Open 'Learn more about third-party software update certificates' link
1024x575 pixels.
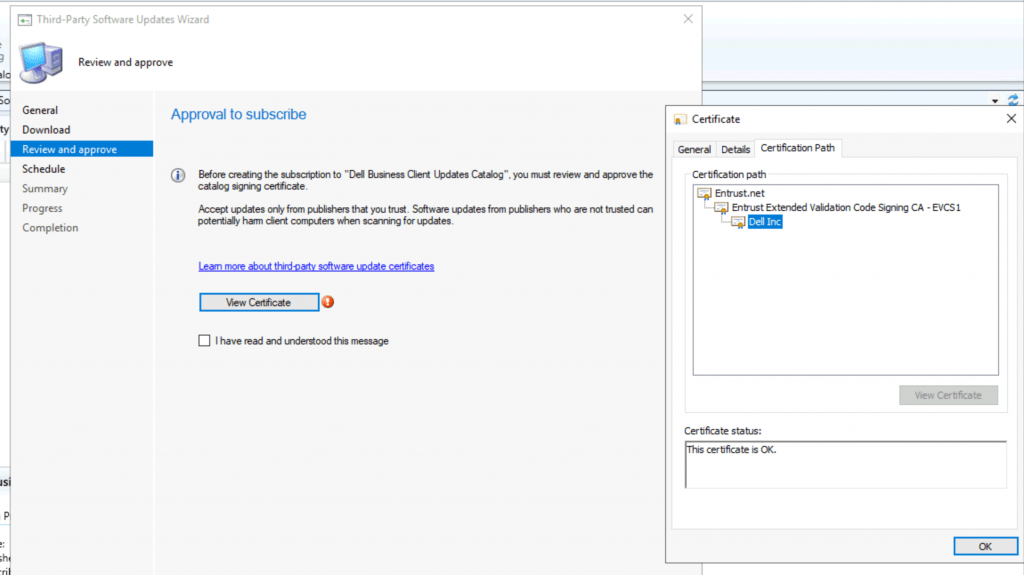[316, 266]
